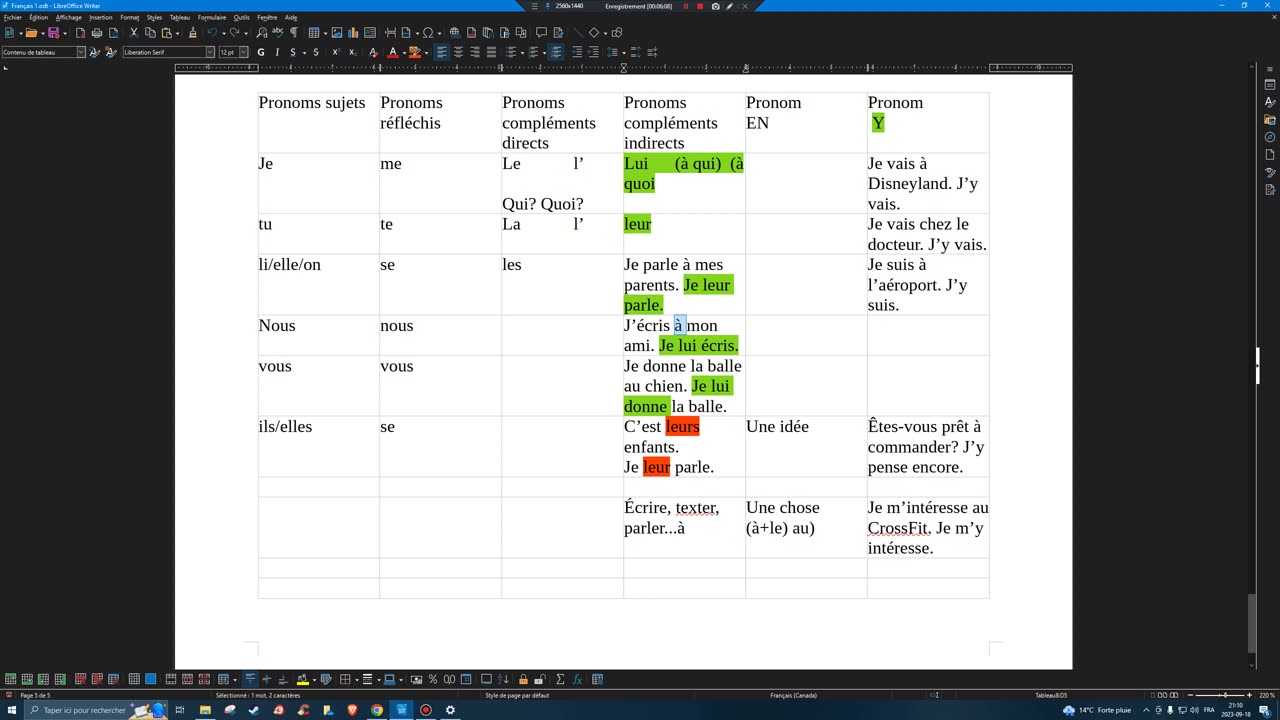Toggle formatting marks pilcrow icon
Screen dimensions: 1280x720
pos(294,33)
